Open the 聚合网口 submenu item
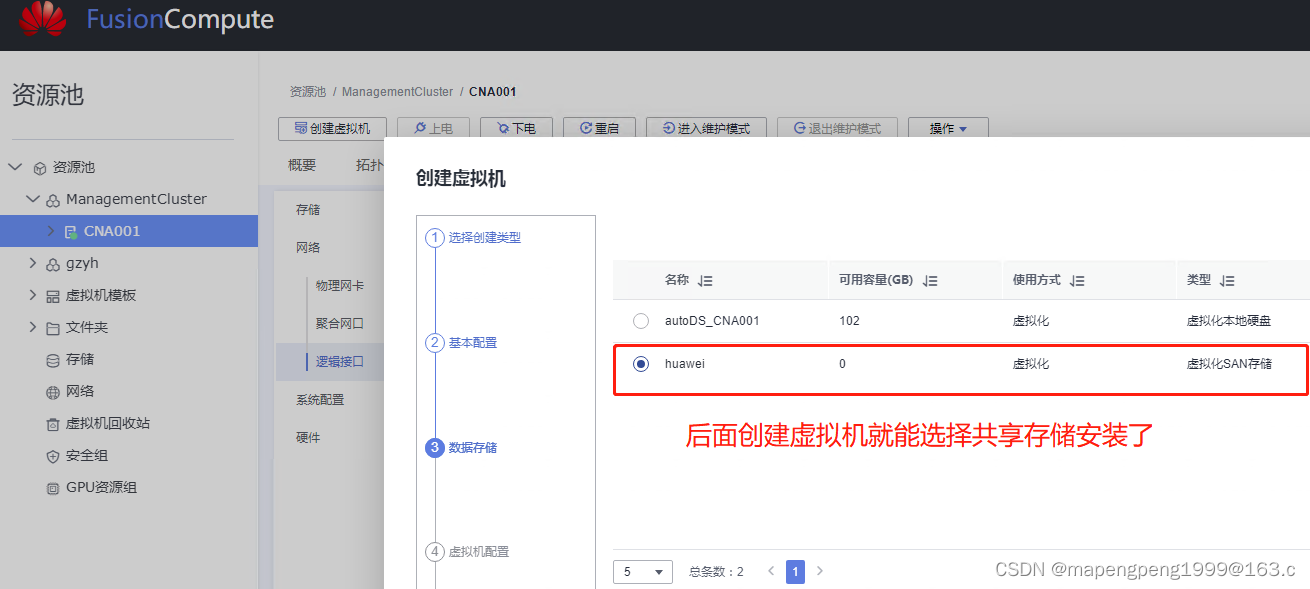This screenshot has width=1310, height=589. click(340, 324)
